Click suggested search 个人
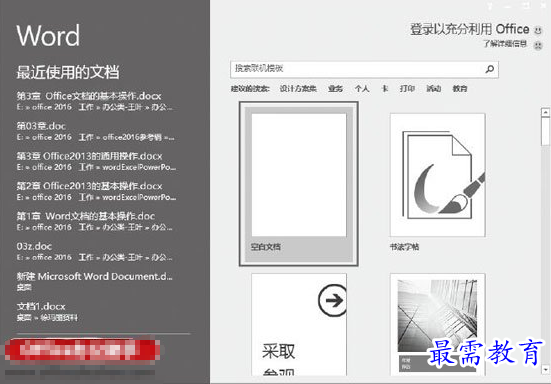Image resolution: width=551 pixels, height=384 pixels. (x=362, y=89)
